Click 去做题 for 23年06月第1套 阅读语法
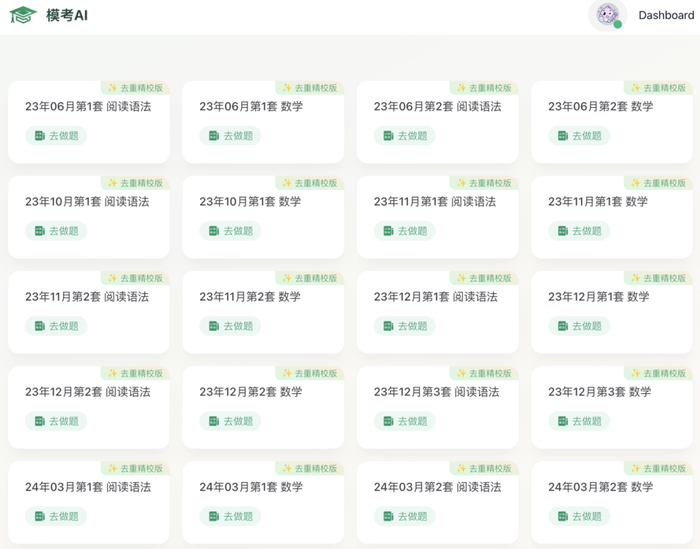The width and height of the screenshot is (700, 549). pyautogui.click(x=56, y=136)
